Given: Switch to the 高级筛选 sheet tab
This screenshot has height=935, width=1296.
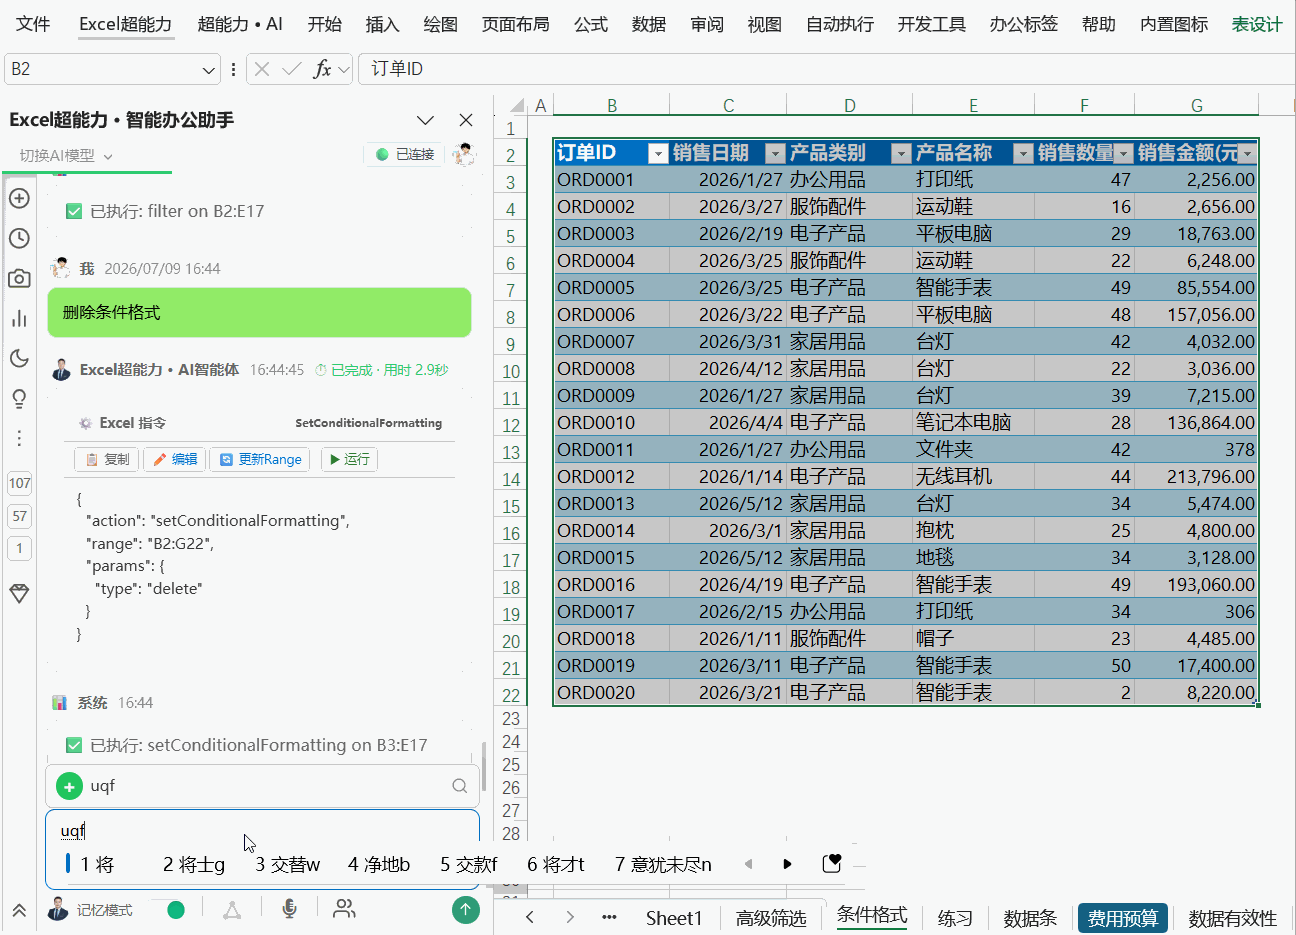Looking at the screenshot, I should [771, 918].
